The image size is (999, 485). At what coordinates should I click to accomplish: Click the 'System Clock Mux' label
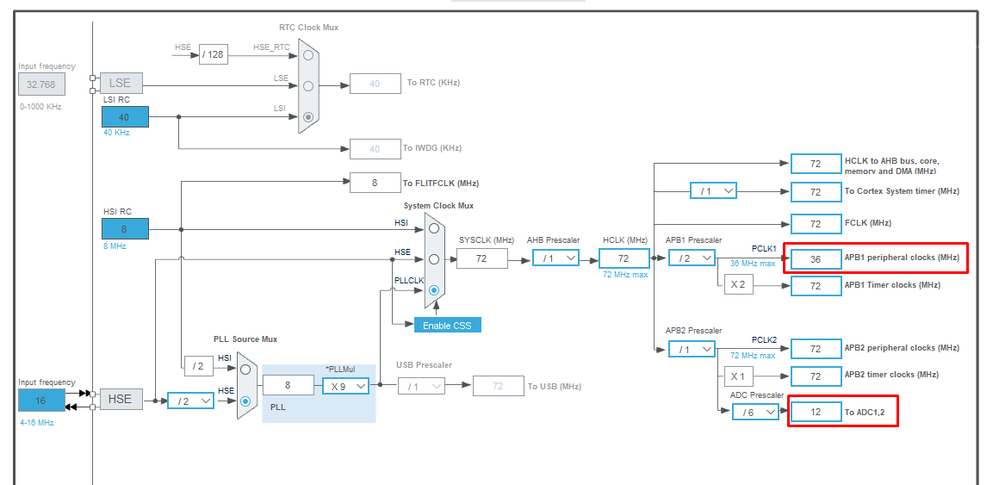[438, 205]
